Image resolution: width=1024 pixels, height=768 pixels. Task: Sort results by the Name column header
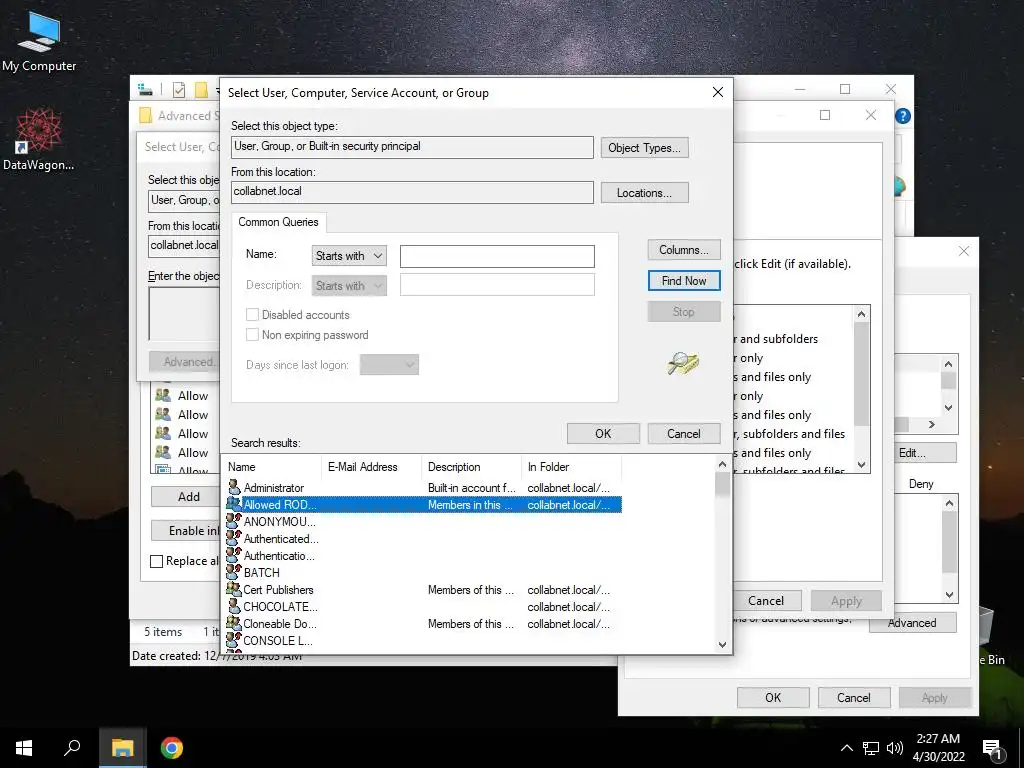(x=272, y=467)
